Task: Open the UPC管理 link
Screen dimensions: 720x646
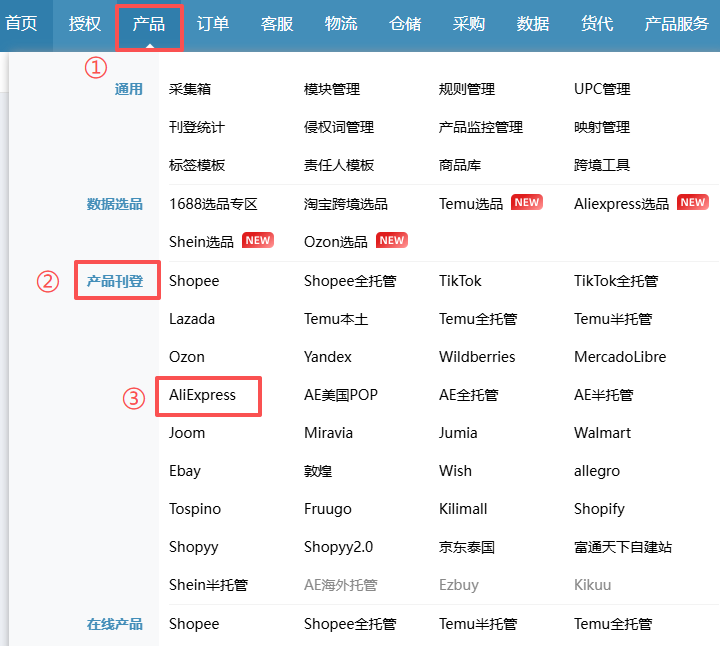Action: (x=602, y=89)
